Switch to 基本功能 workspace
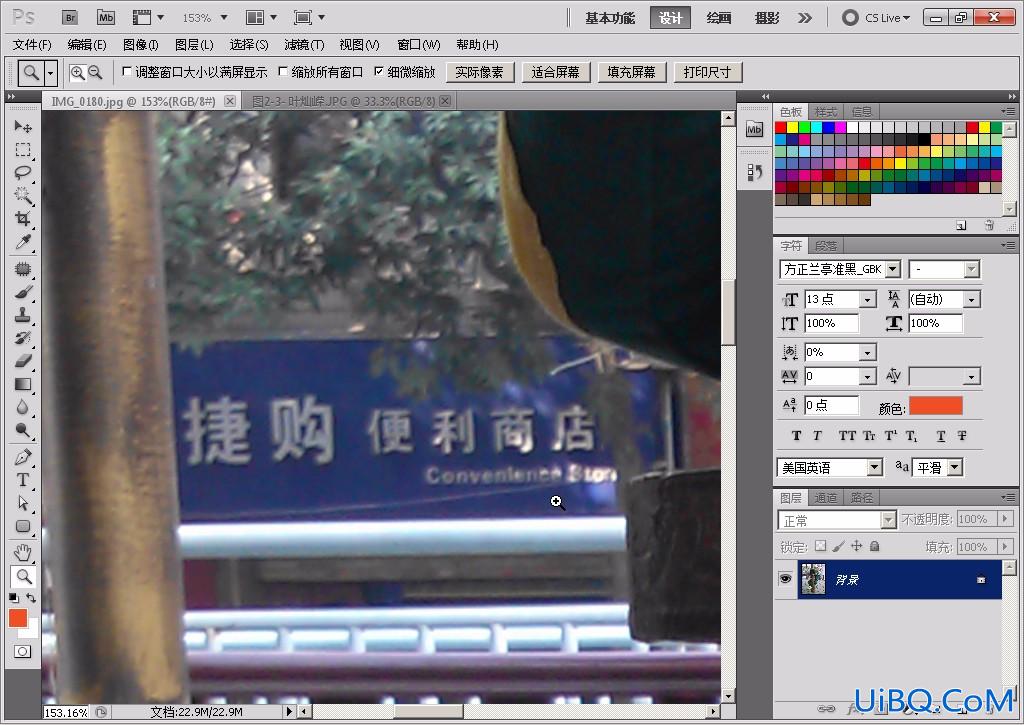1024x725 pixels. tap(609, 18)
